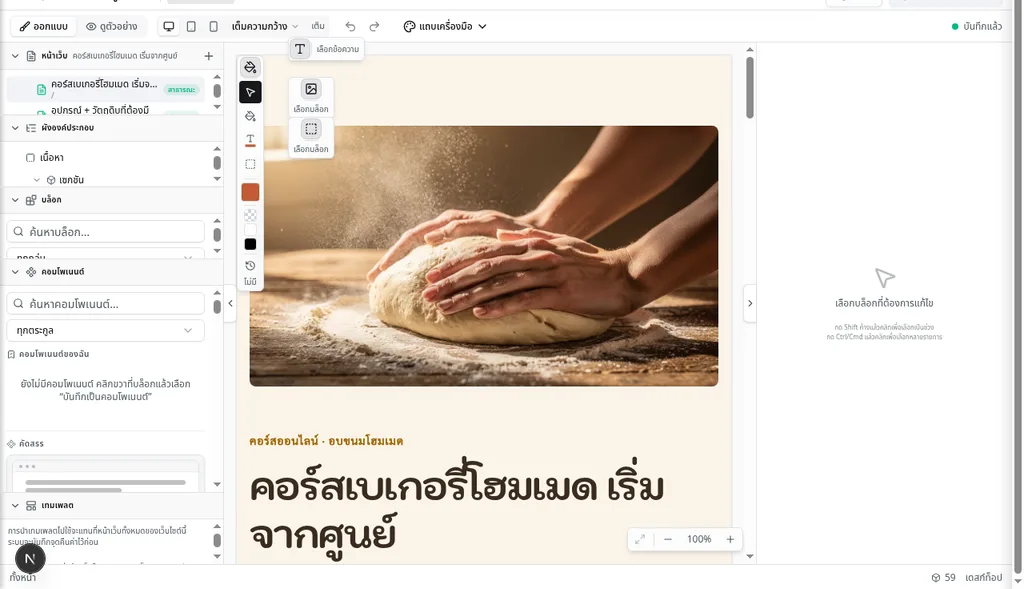Add a new page with plus icon
This screenshot has width=1024, height=589.
click(x=209, y=56)
